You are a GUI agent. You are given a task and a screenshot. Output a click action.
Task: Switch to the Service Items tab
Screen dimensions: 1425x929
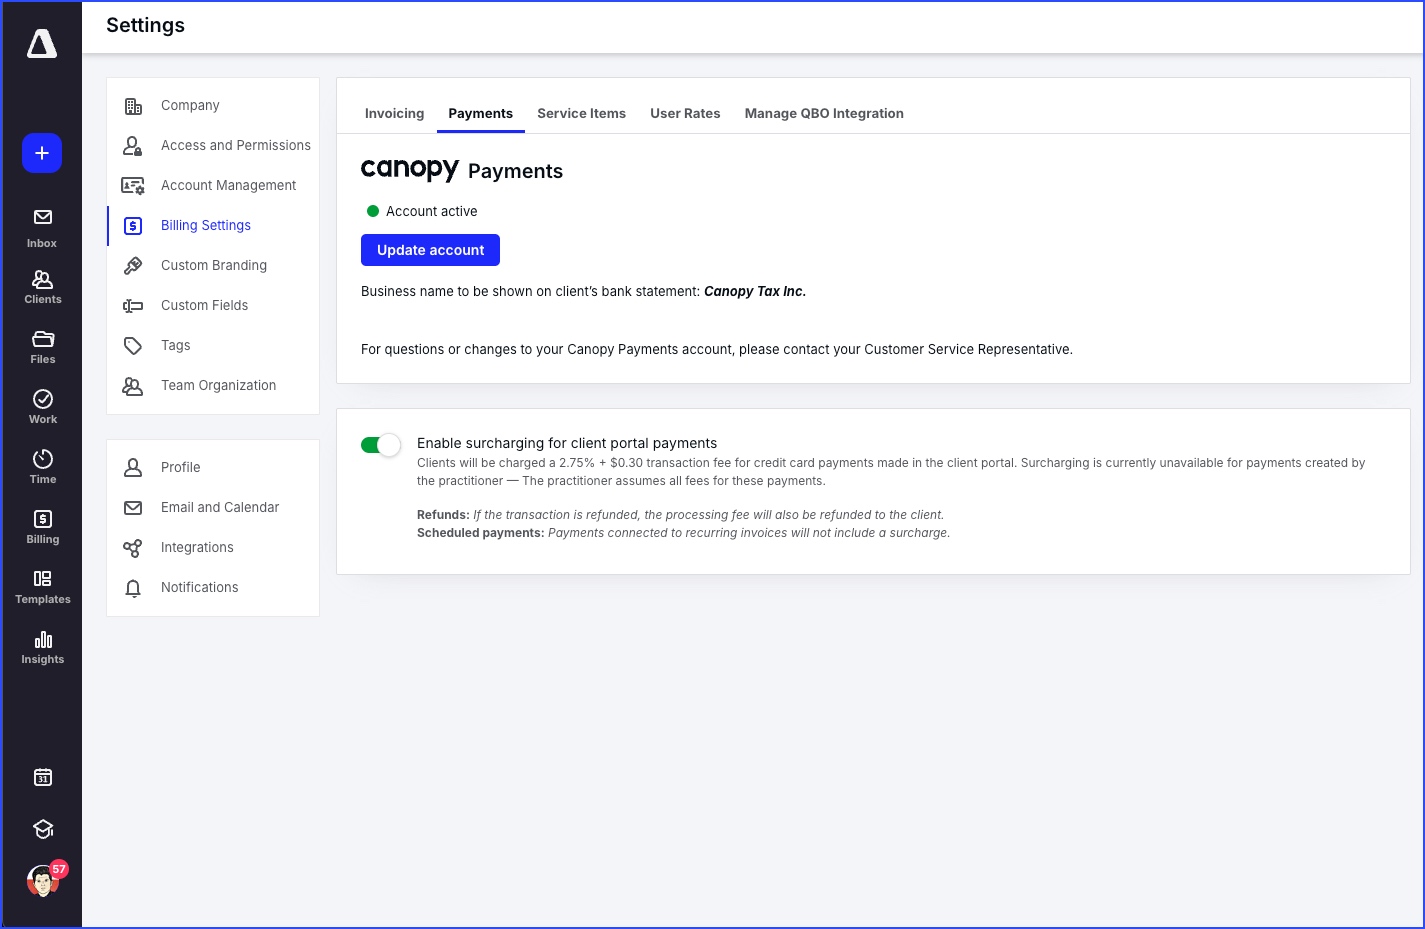(x=581, y=113)
